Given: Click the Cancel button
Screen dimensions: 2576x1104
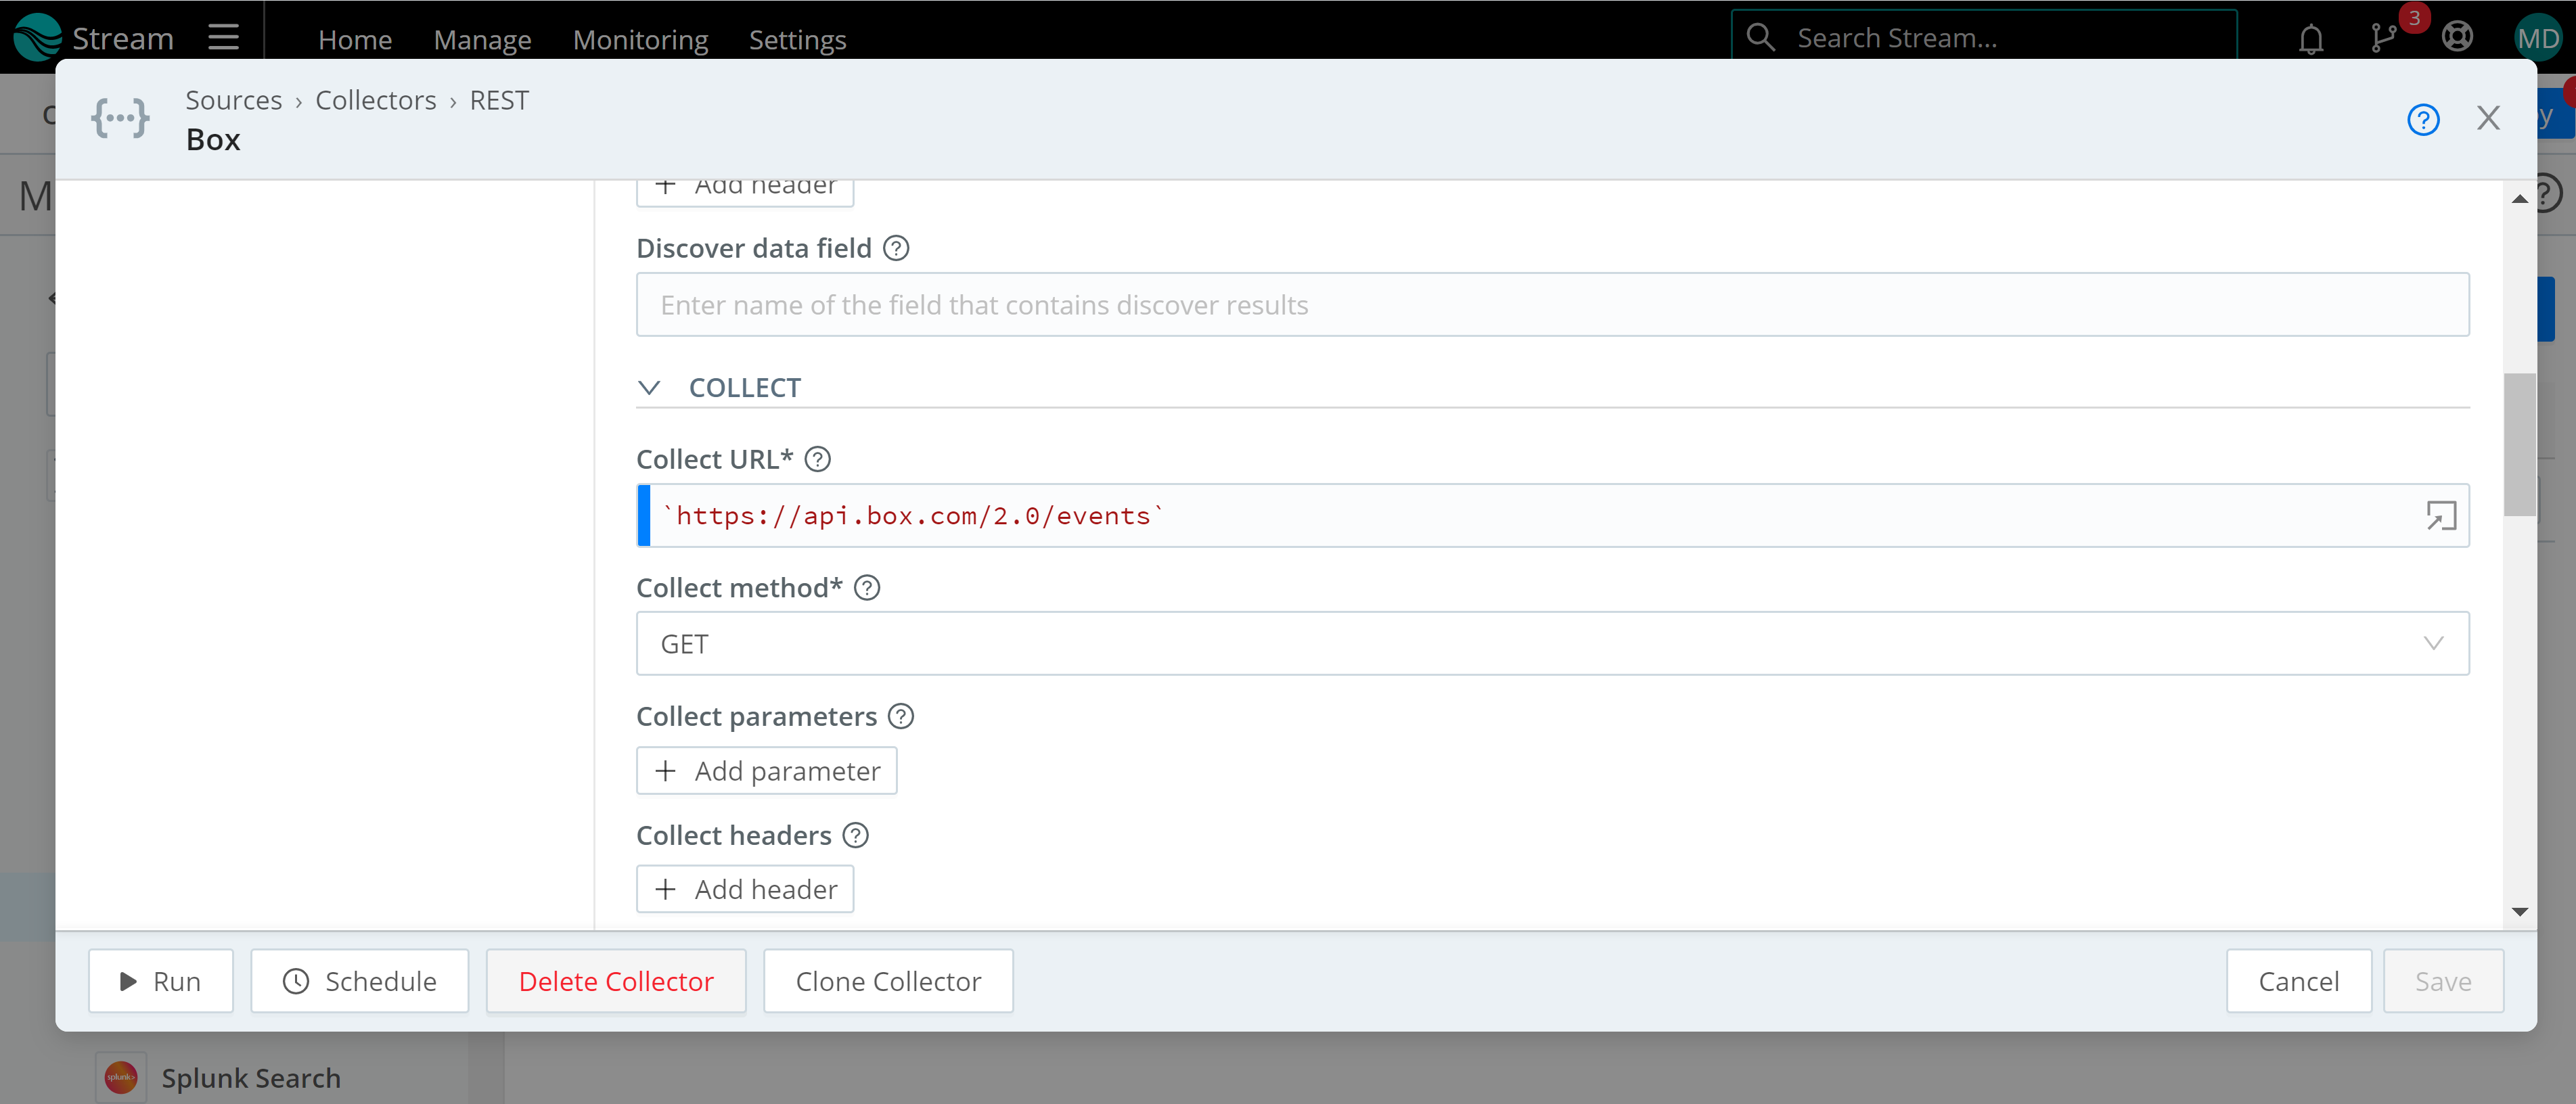Looking at the screenshot, I should 2298,981.
